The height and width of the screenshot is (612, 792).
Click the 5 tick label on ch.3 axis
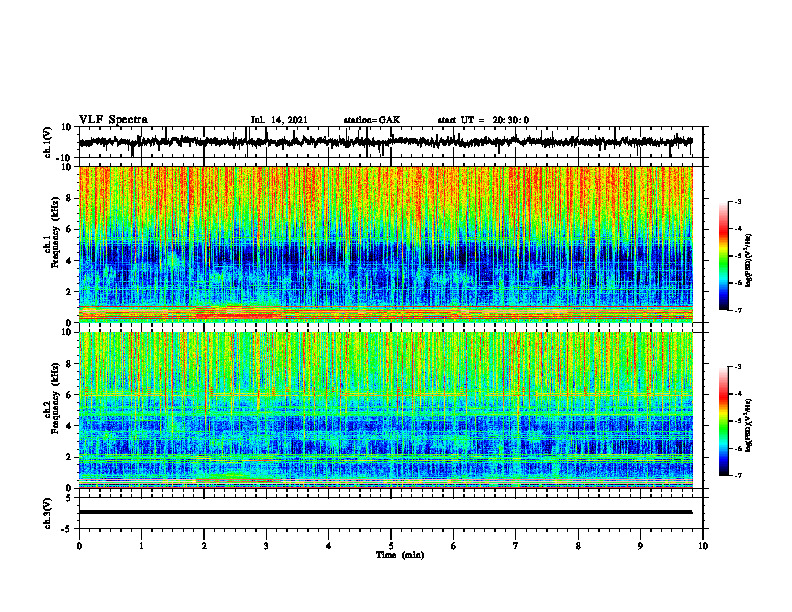point(69,498)
